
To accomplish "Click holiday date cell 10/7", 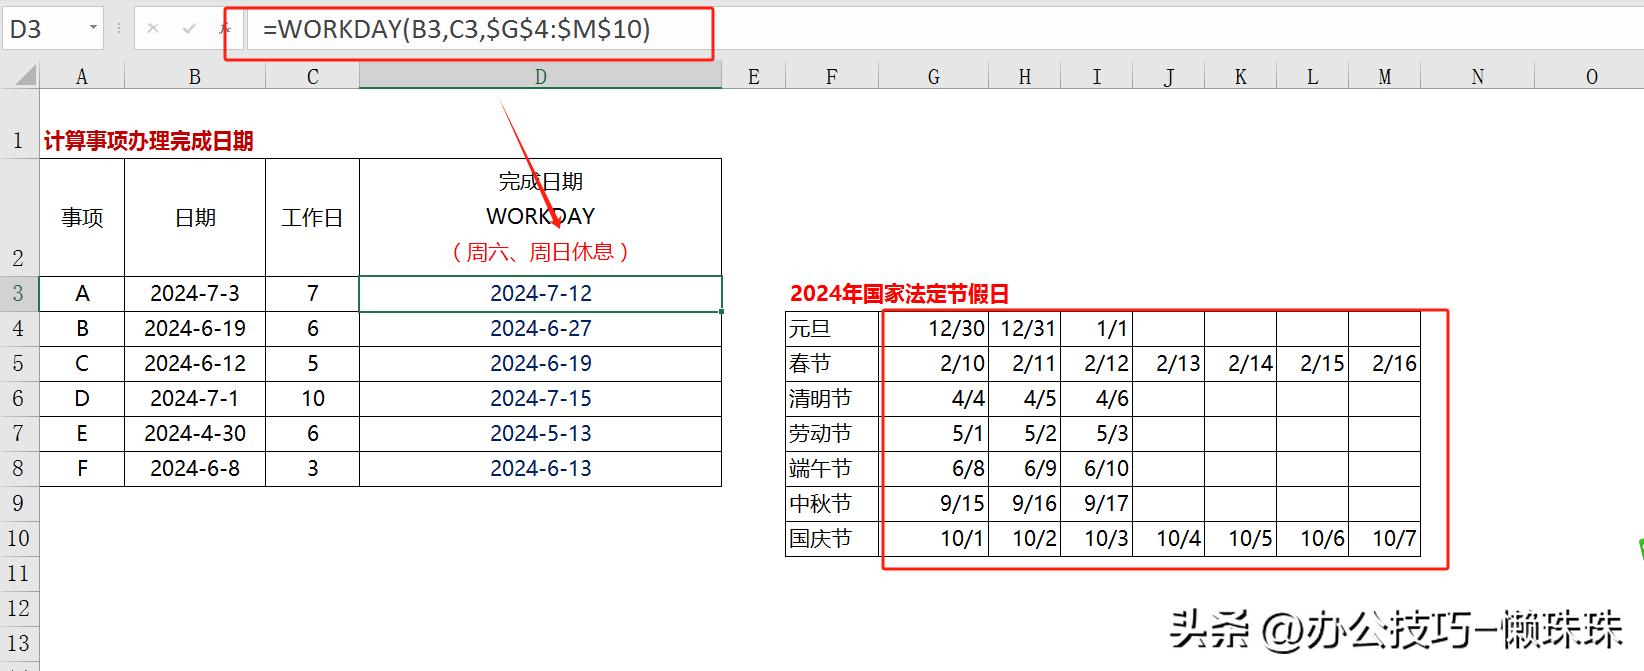I will tap(1384, 538).
